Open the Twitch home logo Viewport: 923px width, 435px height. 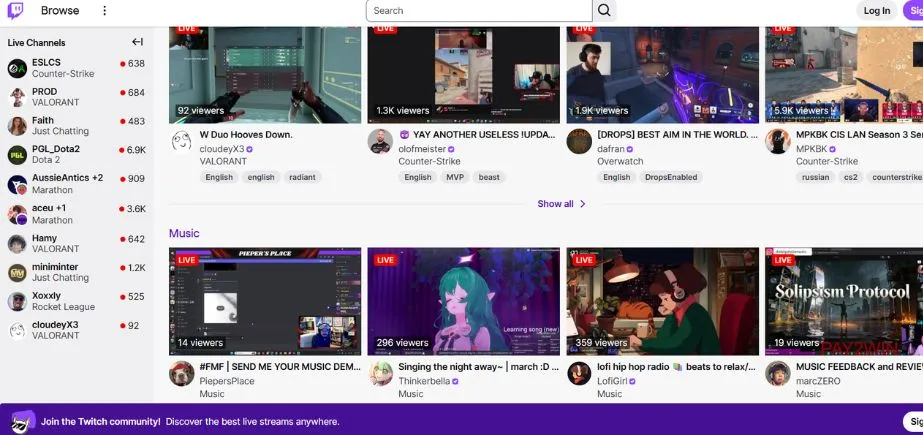click(15, 11)
